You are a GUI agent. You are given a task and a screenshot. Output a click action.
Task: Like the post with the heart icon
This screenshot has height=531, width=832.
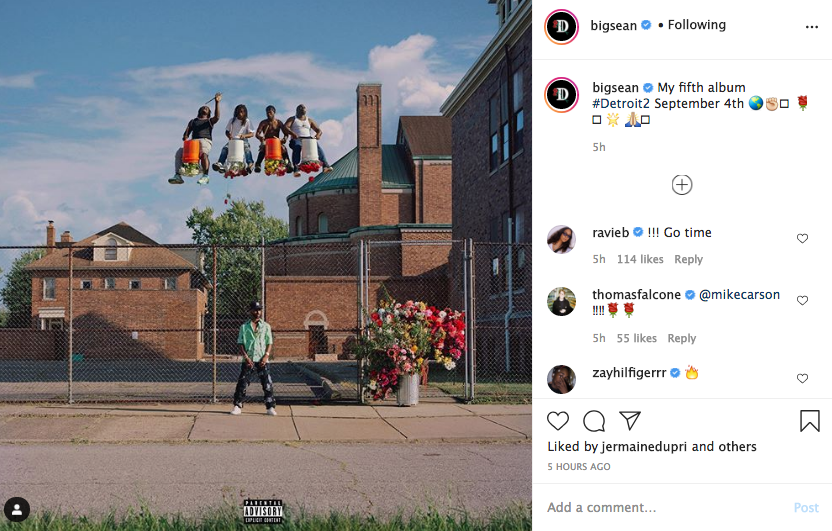click(x=558, y=421)
